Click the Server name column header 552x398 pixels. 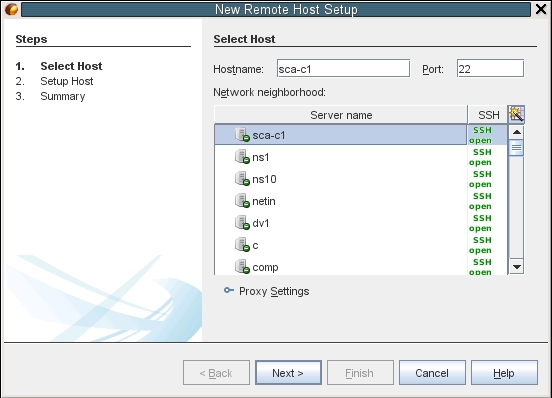point(341,115)
